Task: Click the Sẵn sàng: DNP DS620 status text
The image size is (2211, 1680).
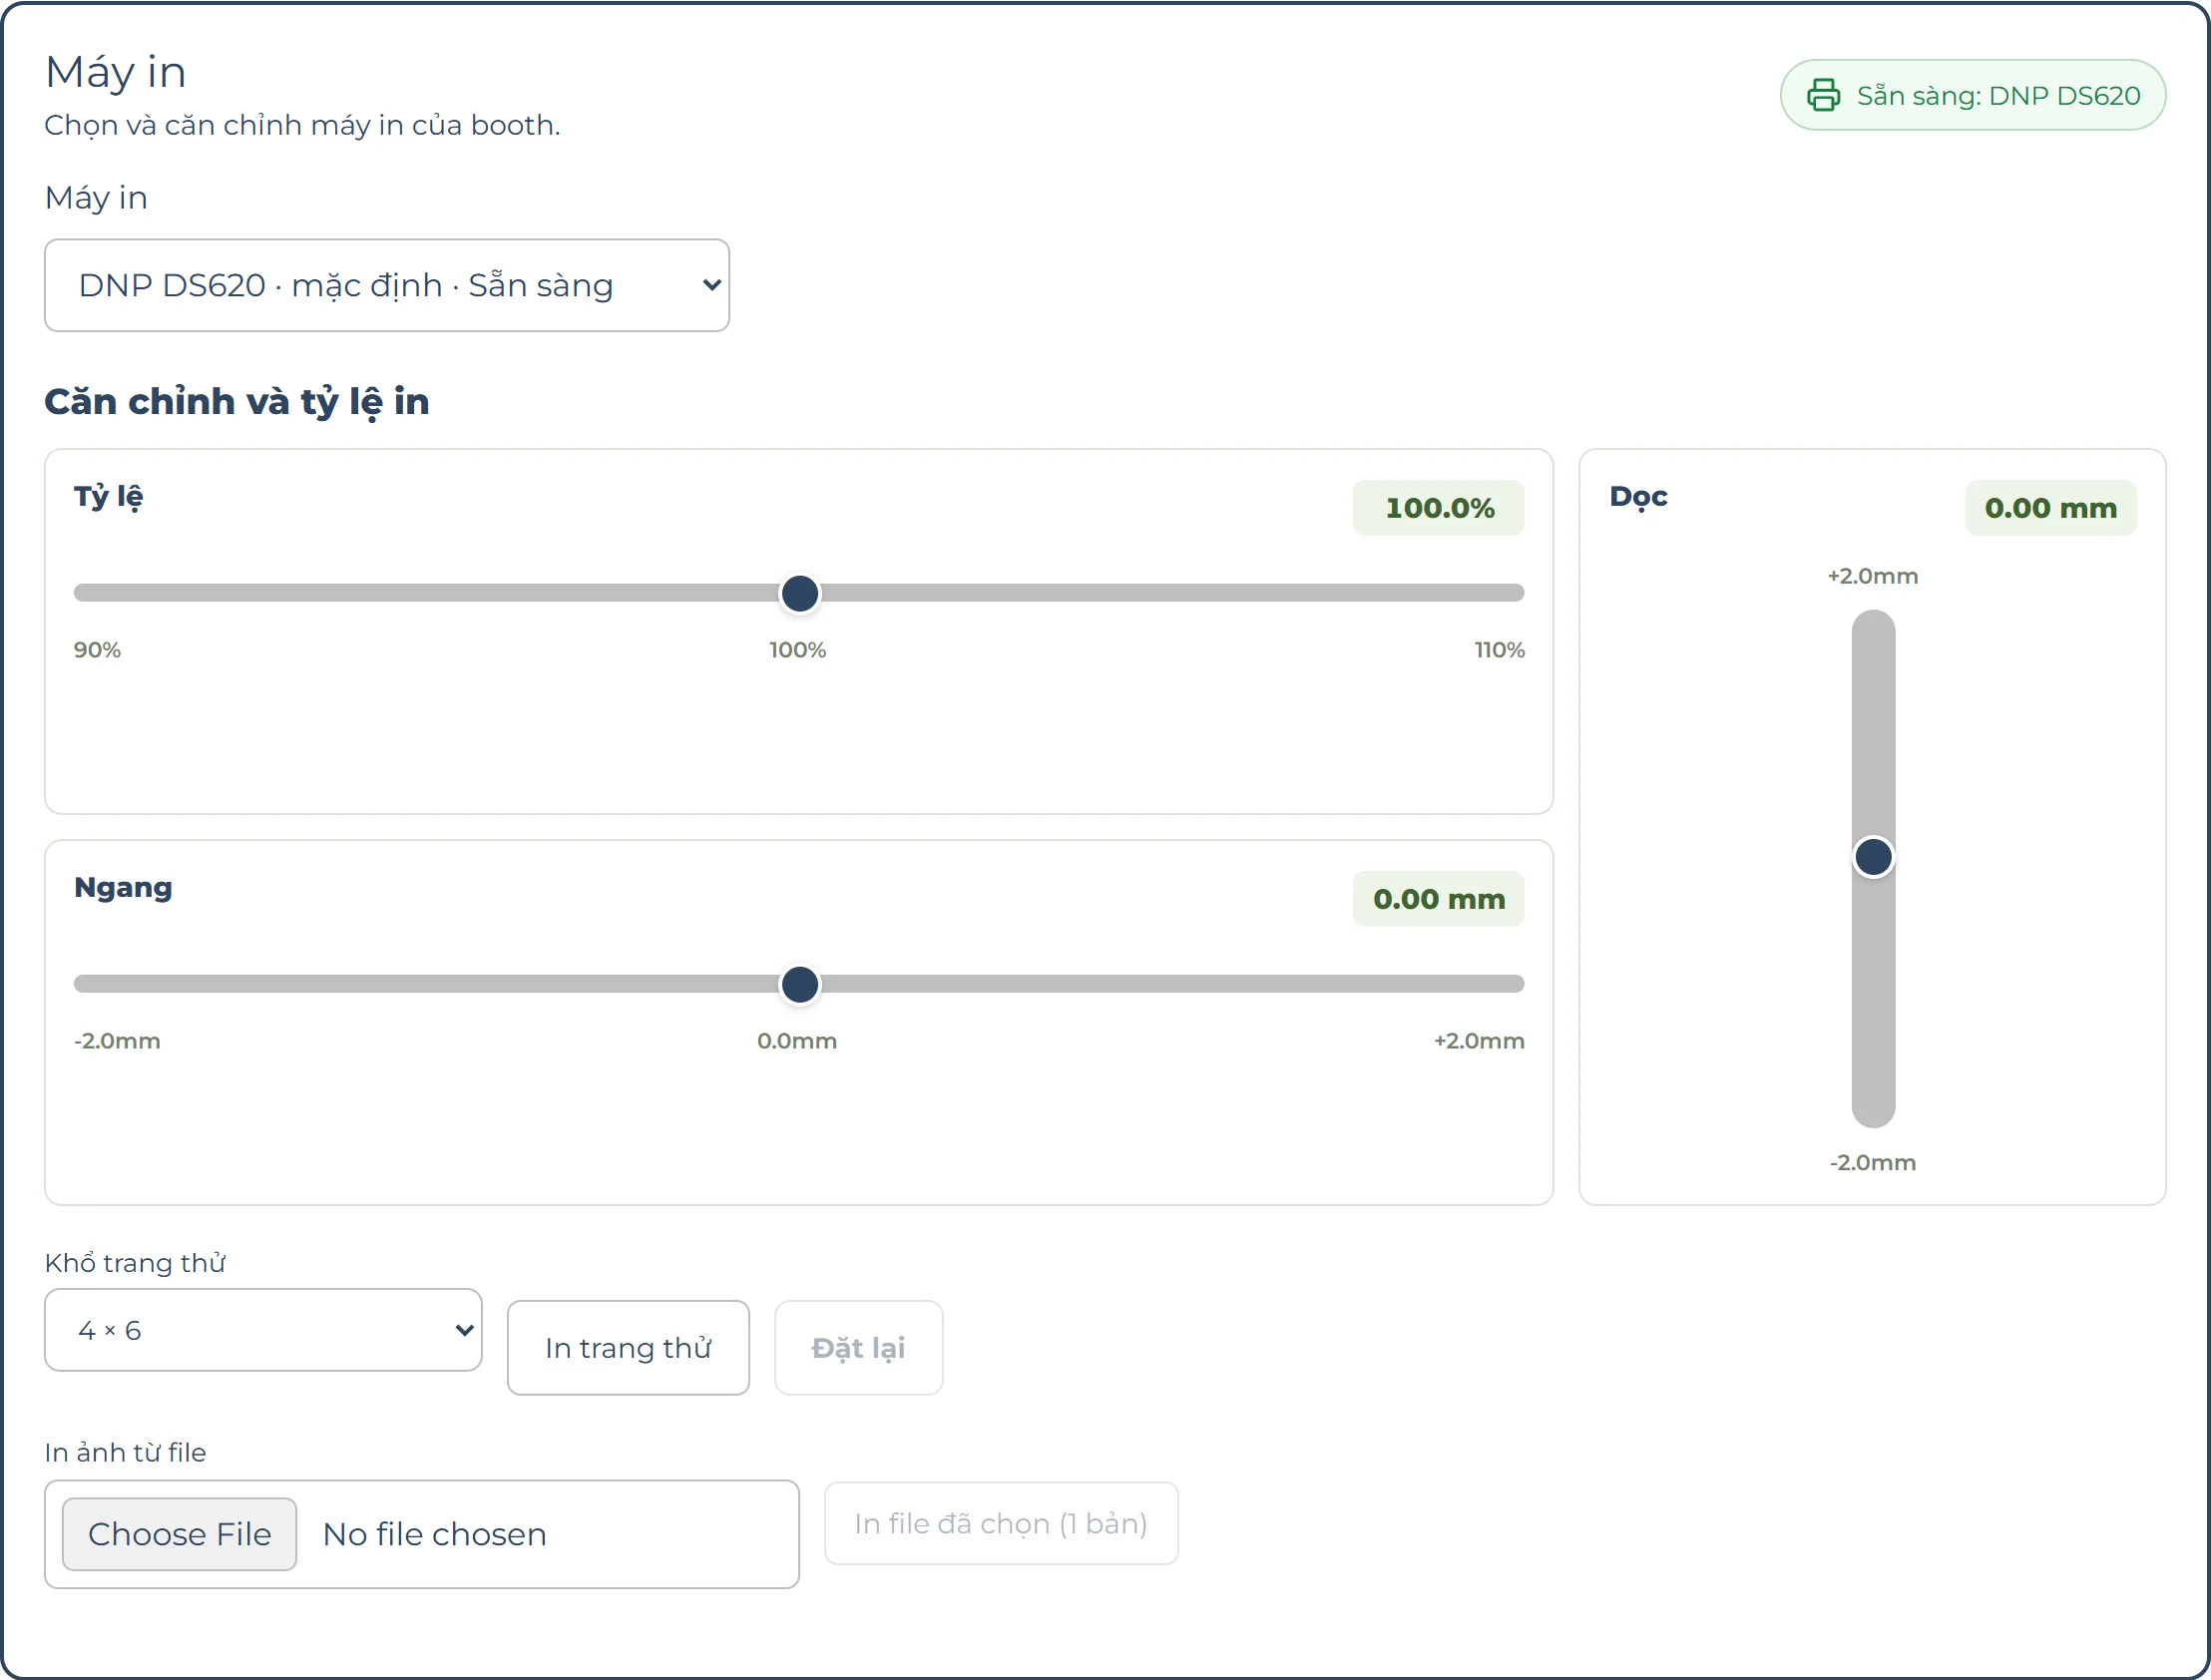Action: pyautogui.click(x=1998, y=96)
